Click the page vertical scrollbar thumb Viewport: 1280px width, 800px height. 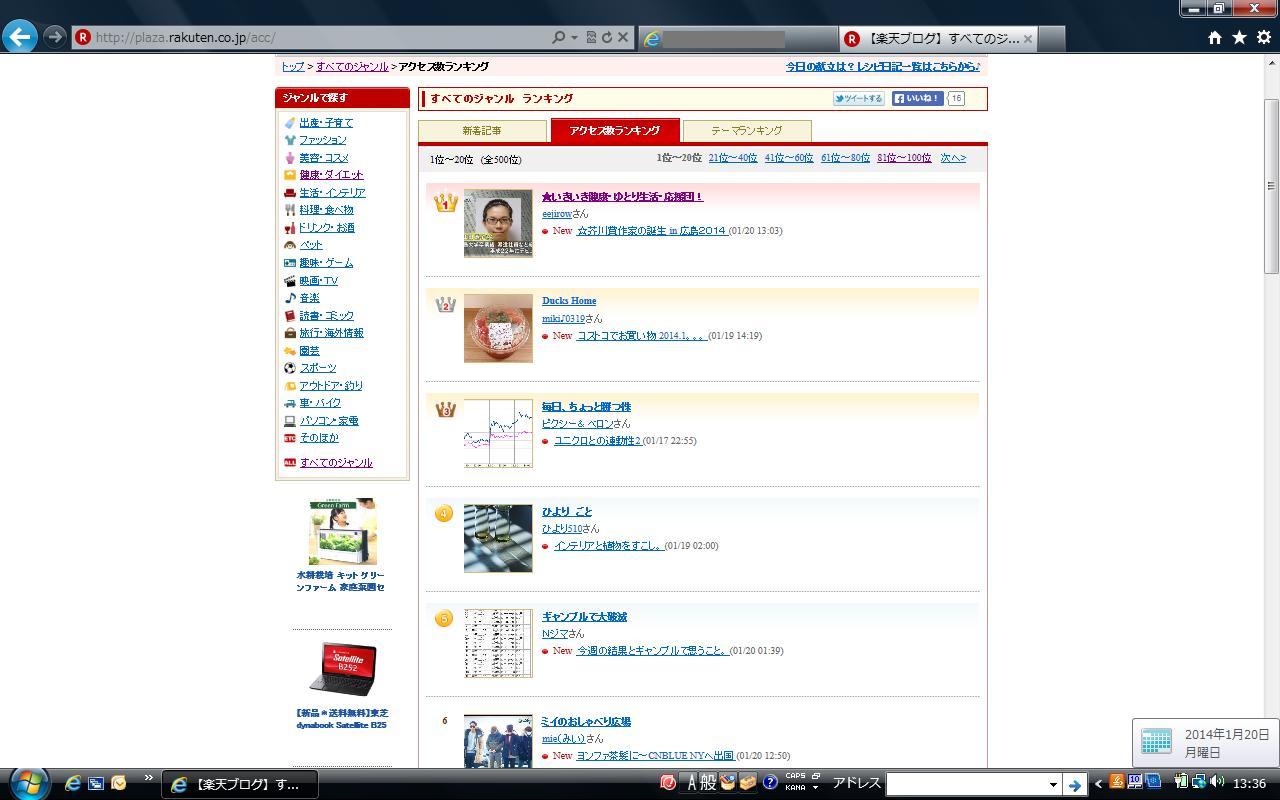[x=1271, y=185]
